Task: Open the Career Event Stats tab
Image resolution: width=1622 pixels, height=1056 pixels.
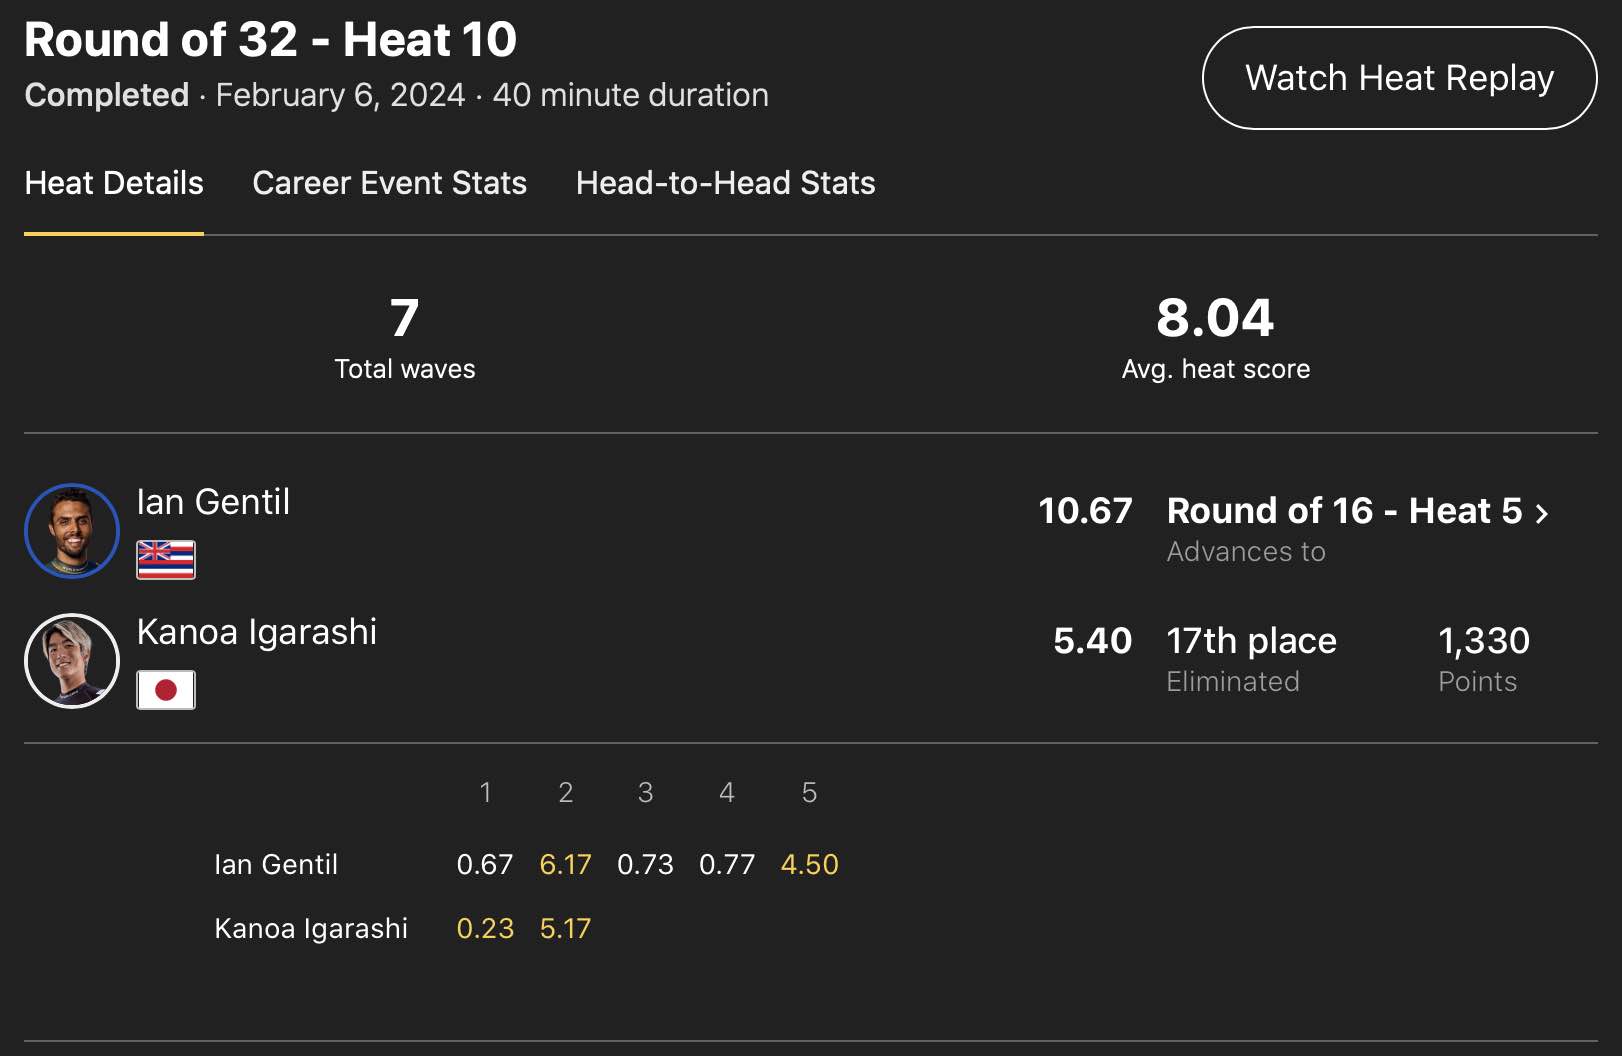Action: tap(389, 183)
